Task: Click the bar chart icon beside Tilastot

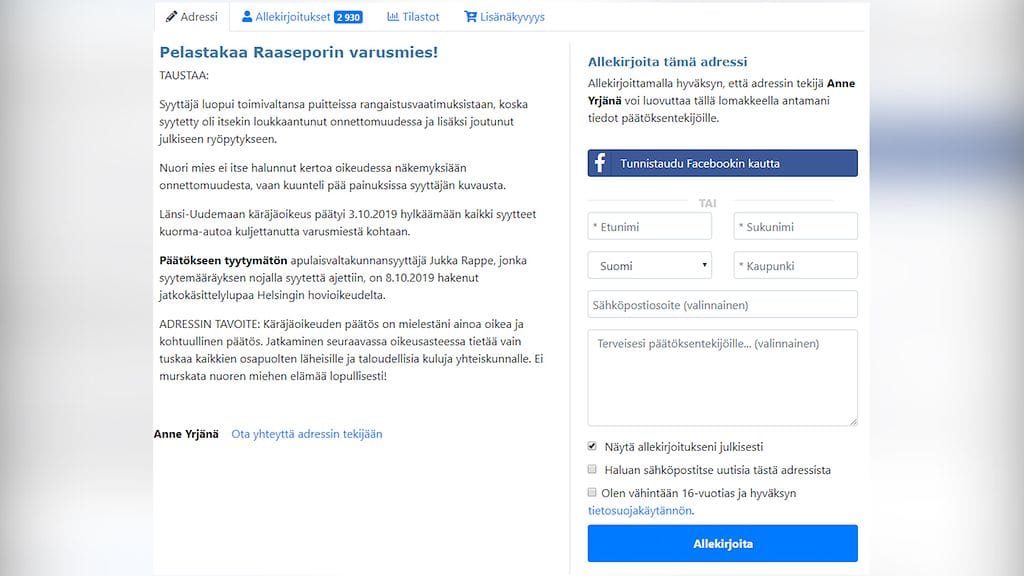Action: (393, 17)
